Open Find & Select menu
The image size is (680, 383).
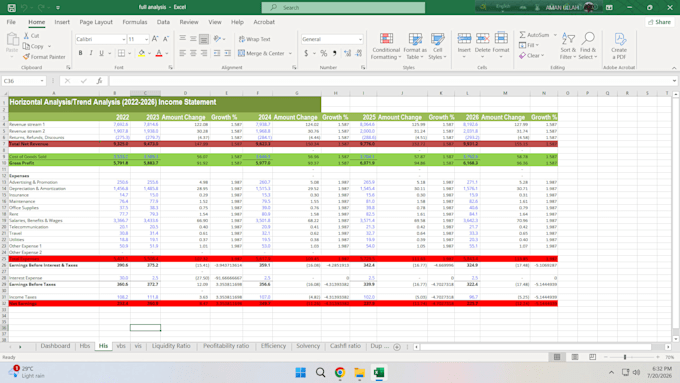tap(588, 46)
